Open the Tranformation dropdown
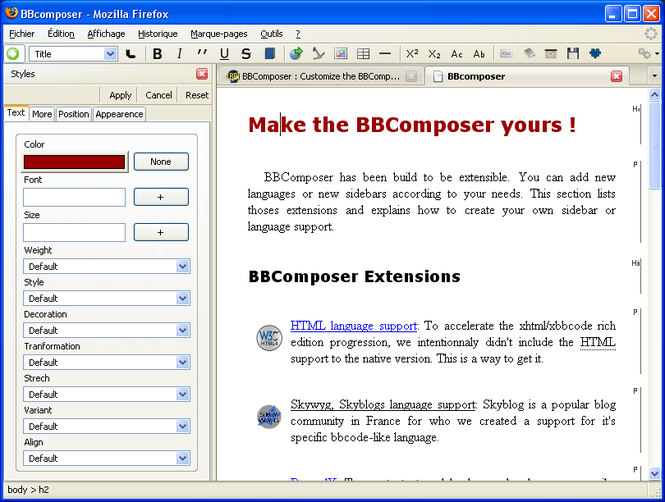Viewport: 665px width, 502px height. point(106,363)
